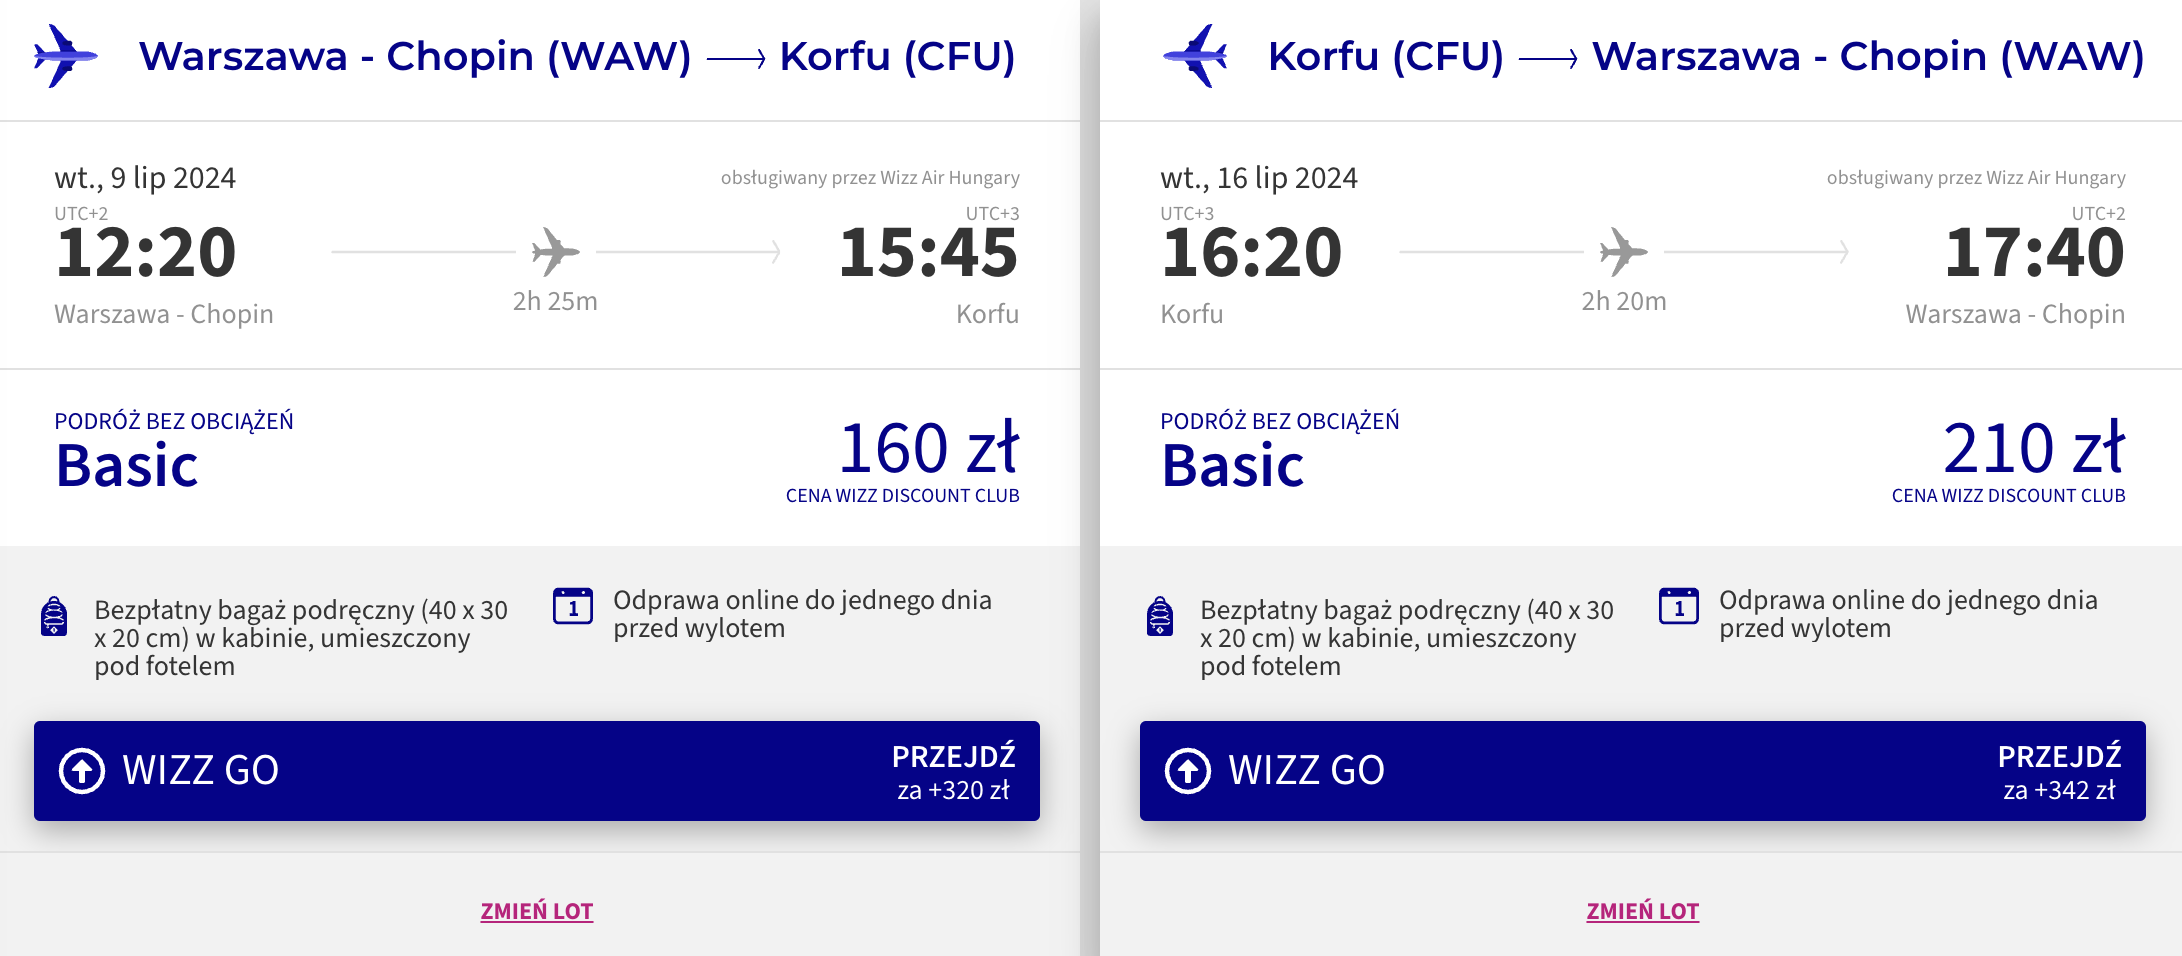Upgrade to WIZZ GO for +320 zł

(x=537, y=771)
